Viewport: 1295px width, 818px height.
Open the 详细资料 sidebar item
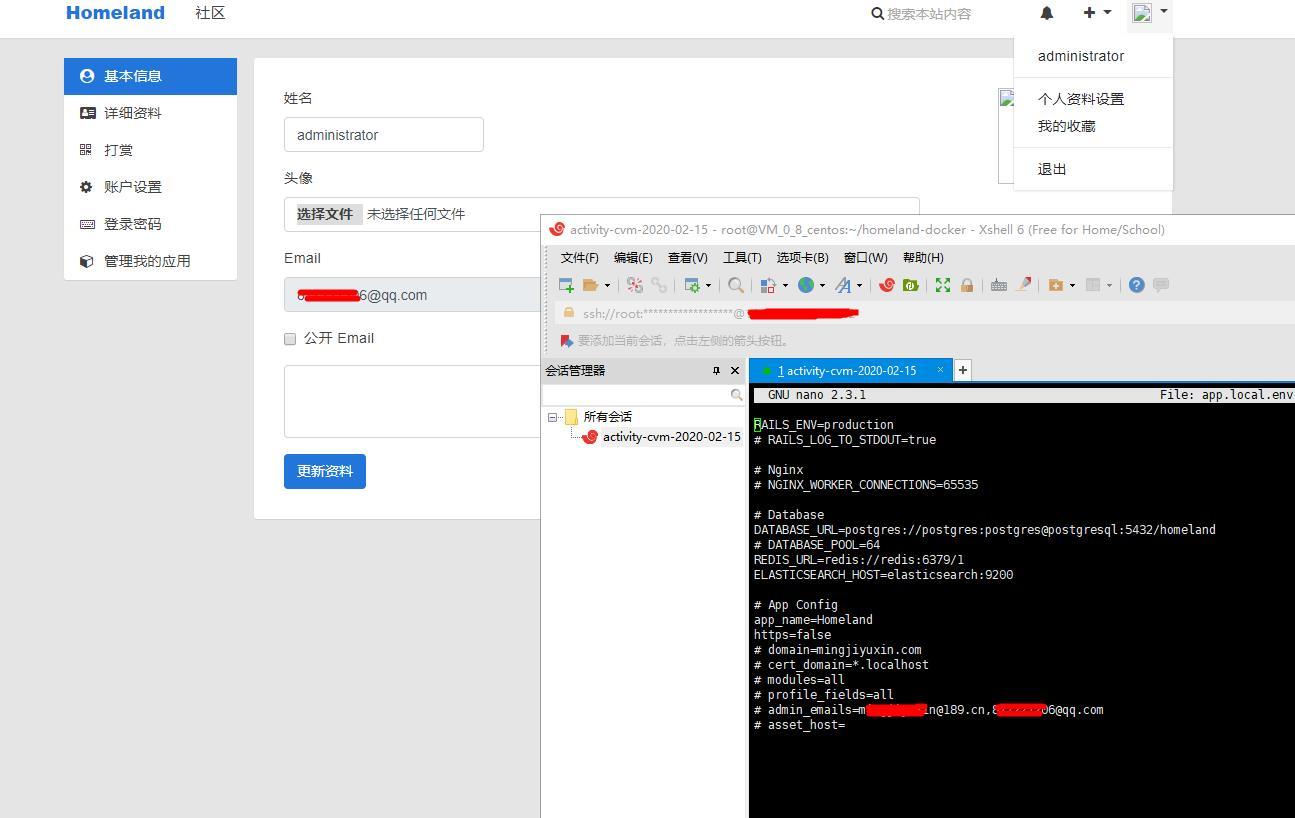click(150, 113)
